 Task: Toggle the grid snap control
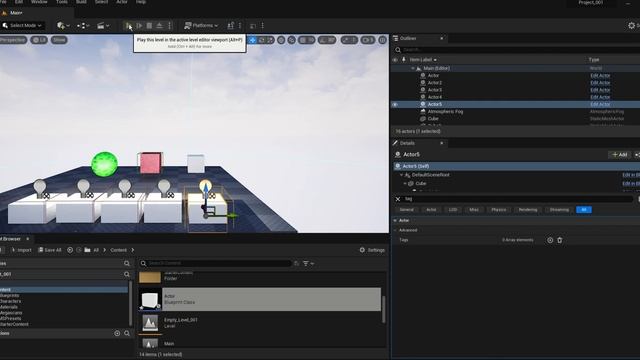pyautogui.click(x=307, y=40)
